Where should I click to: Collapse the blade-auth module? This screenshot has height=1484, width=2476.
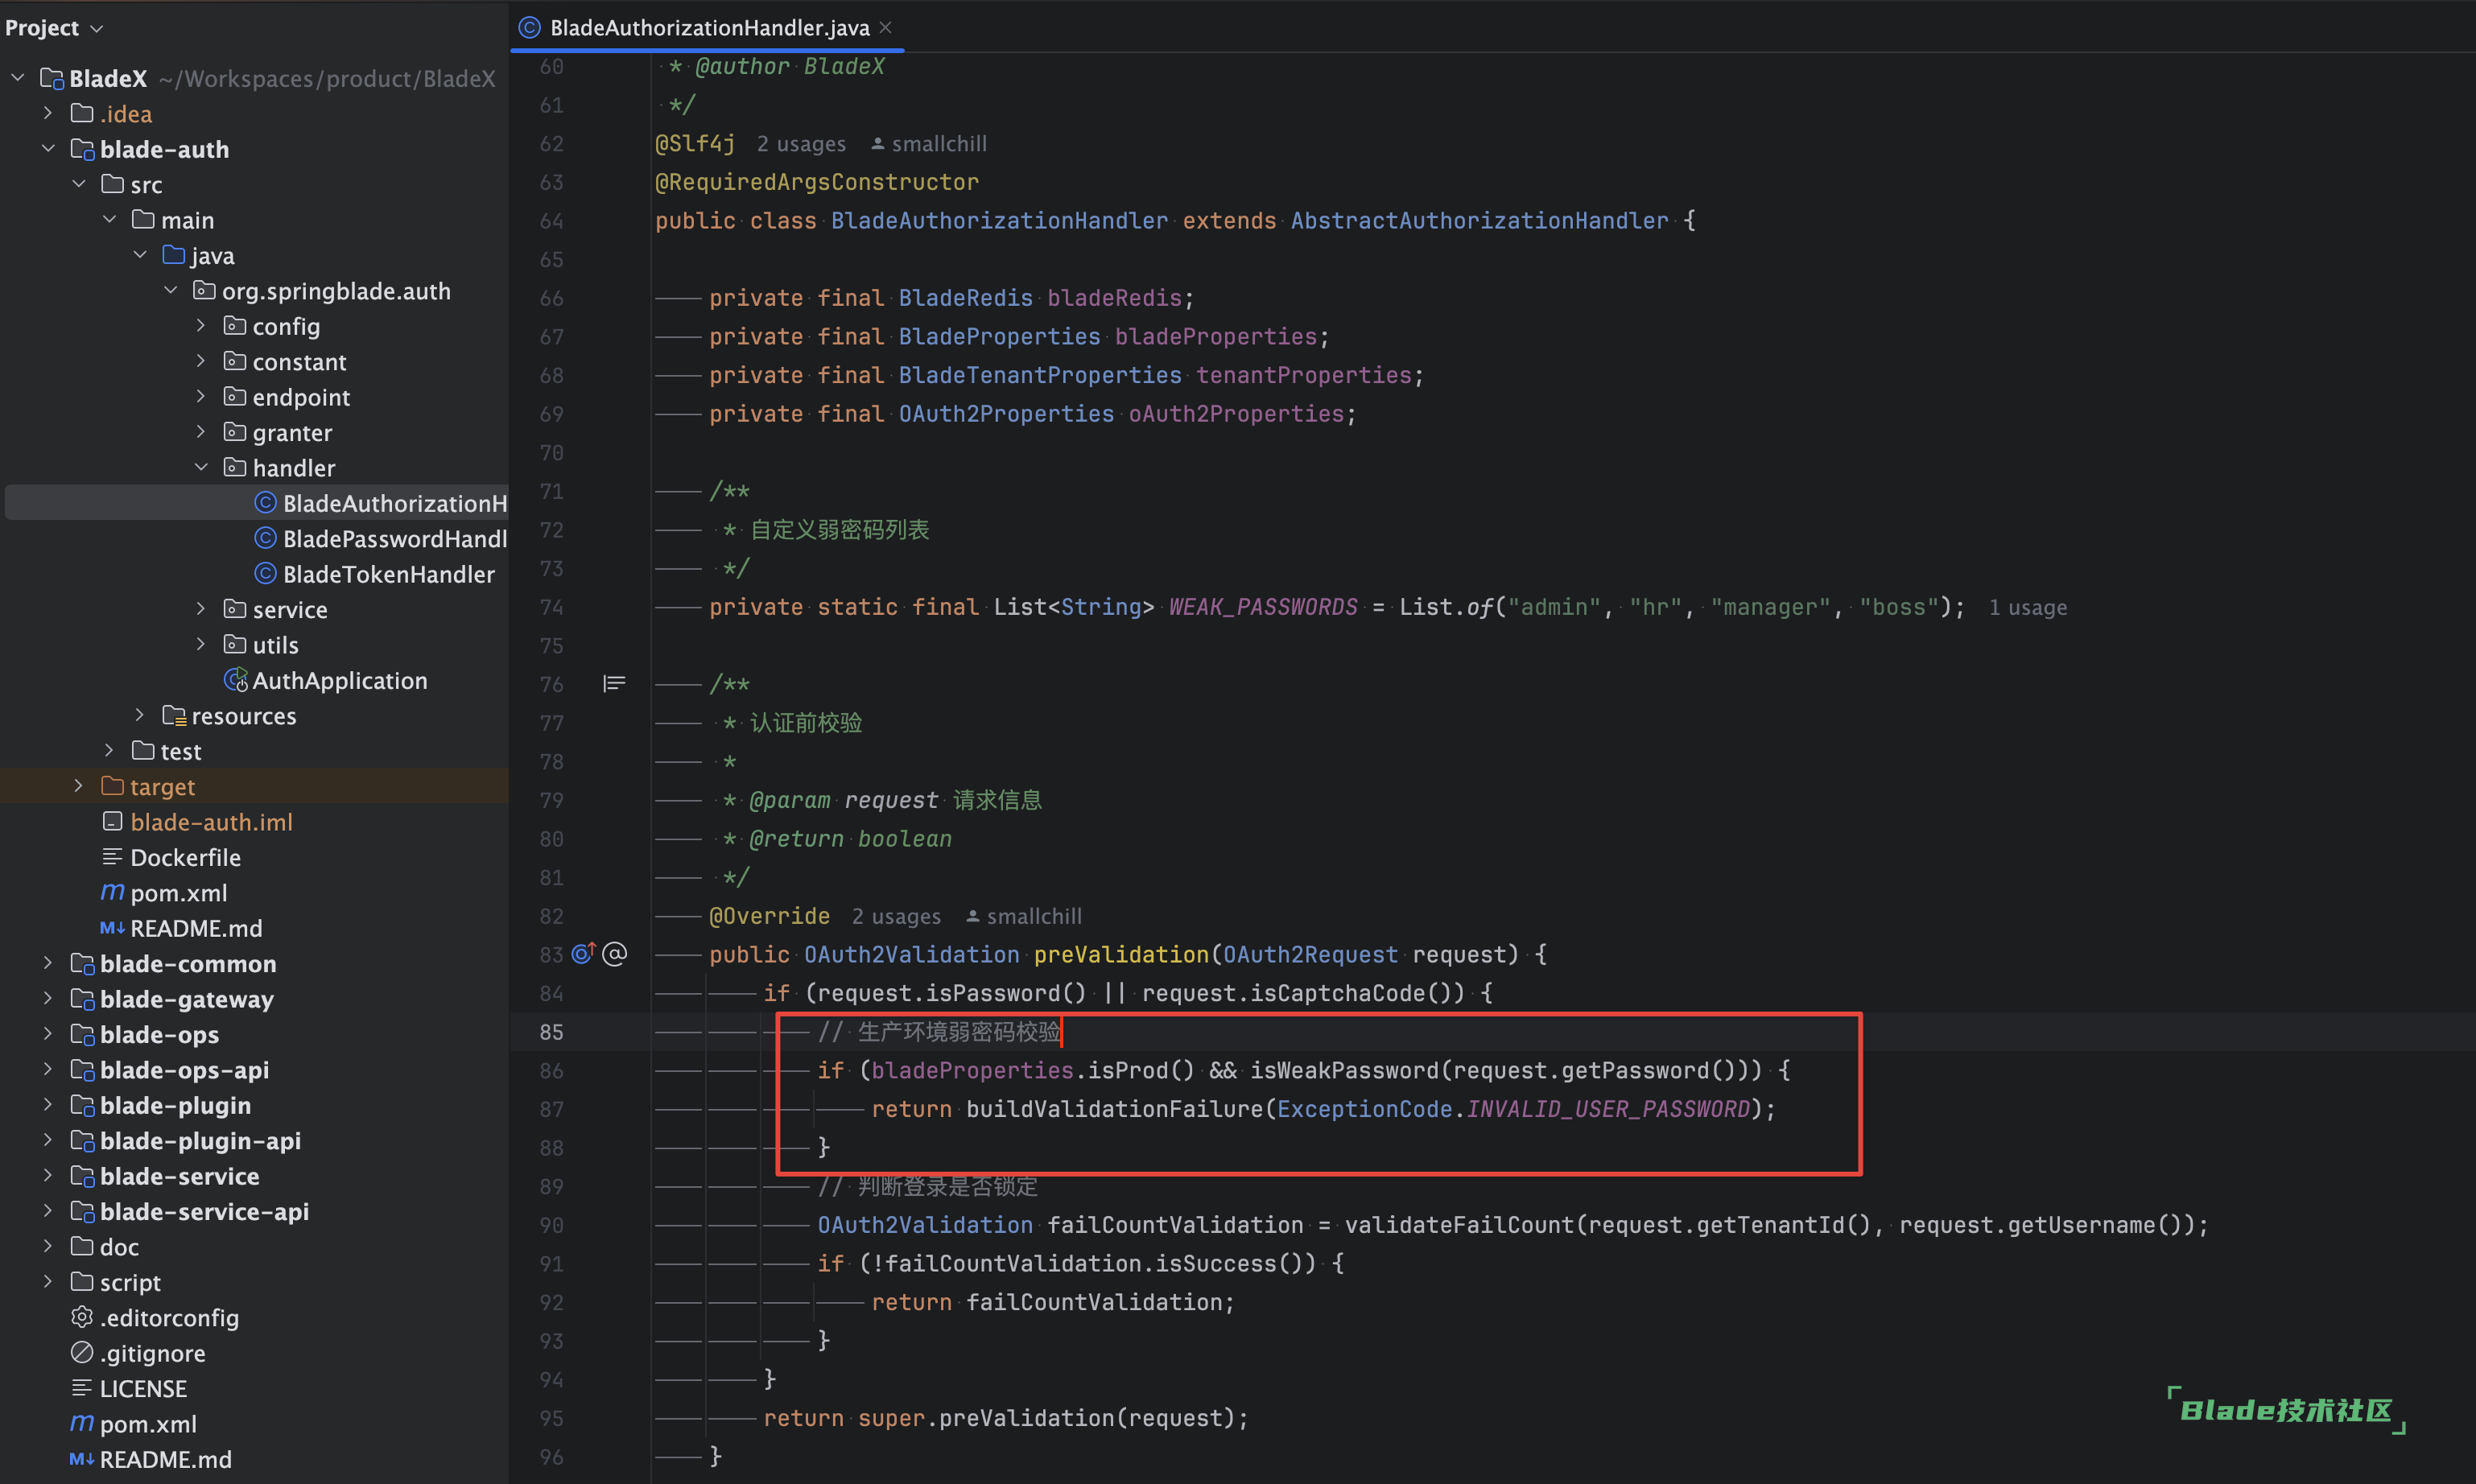[x=48, y=149]
